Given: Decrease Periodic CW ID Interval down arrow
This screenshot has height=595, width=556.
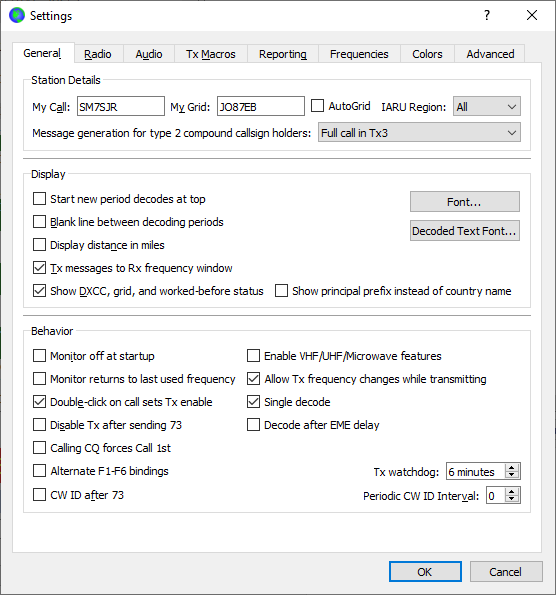Looking at the screenshot, I should tap(512, 499).
